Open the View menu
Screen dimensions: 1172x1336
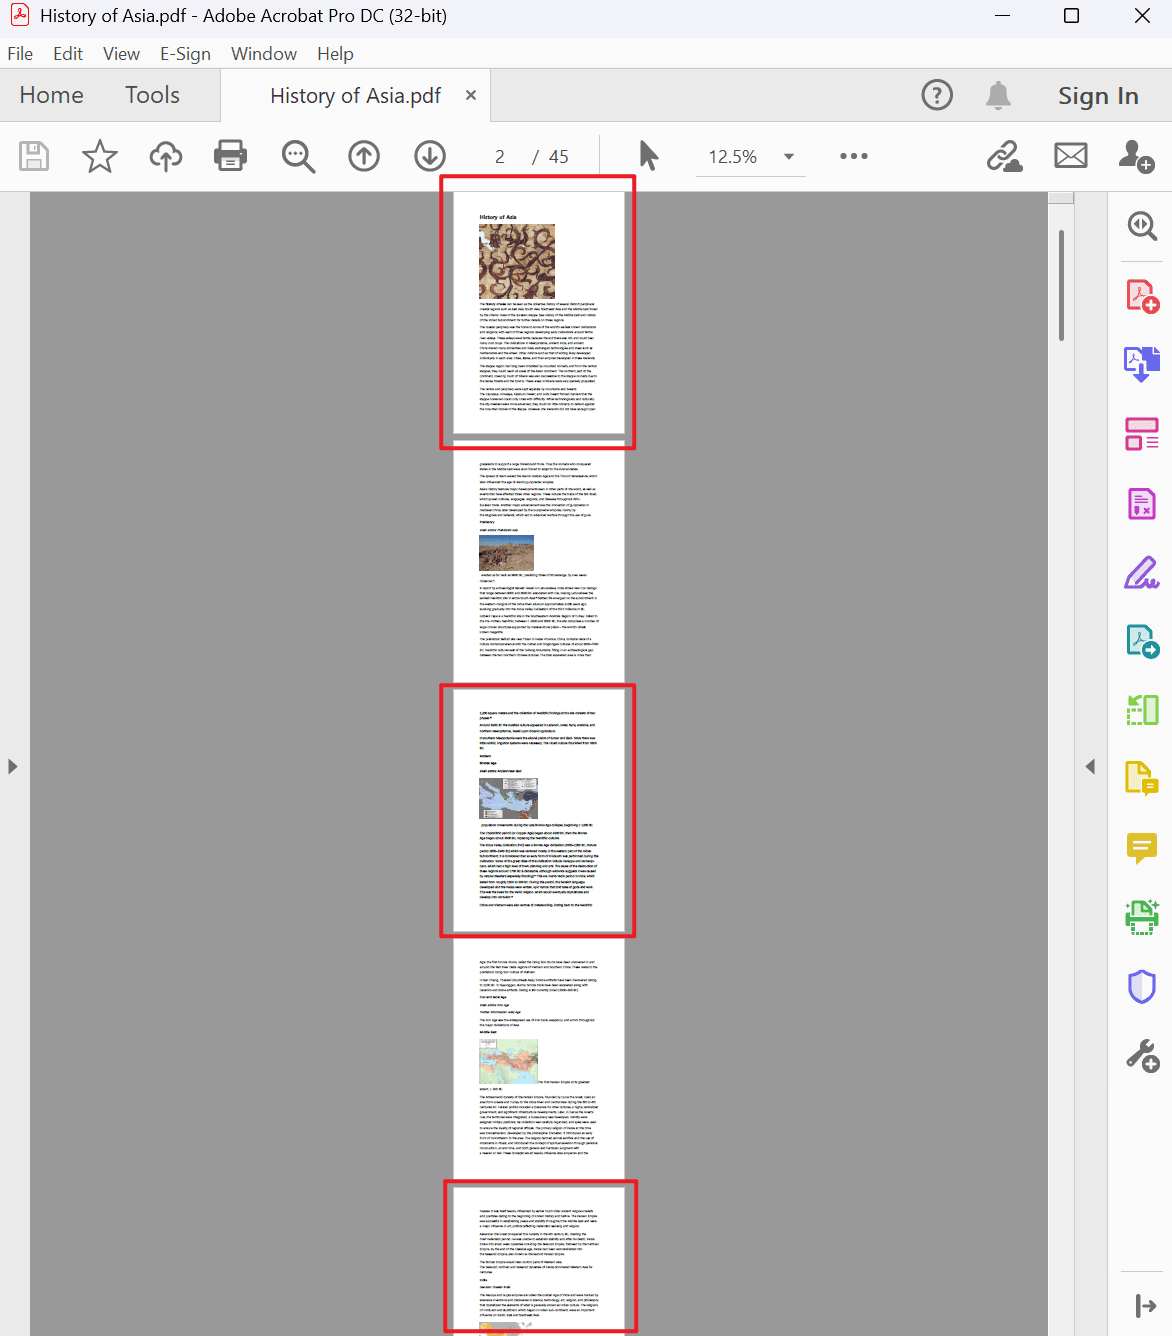[x=121, y=54]
